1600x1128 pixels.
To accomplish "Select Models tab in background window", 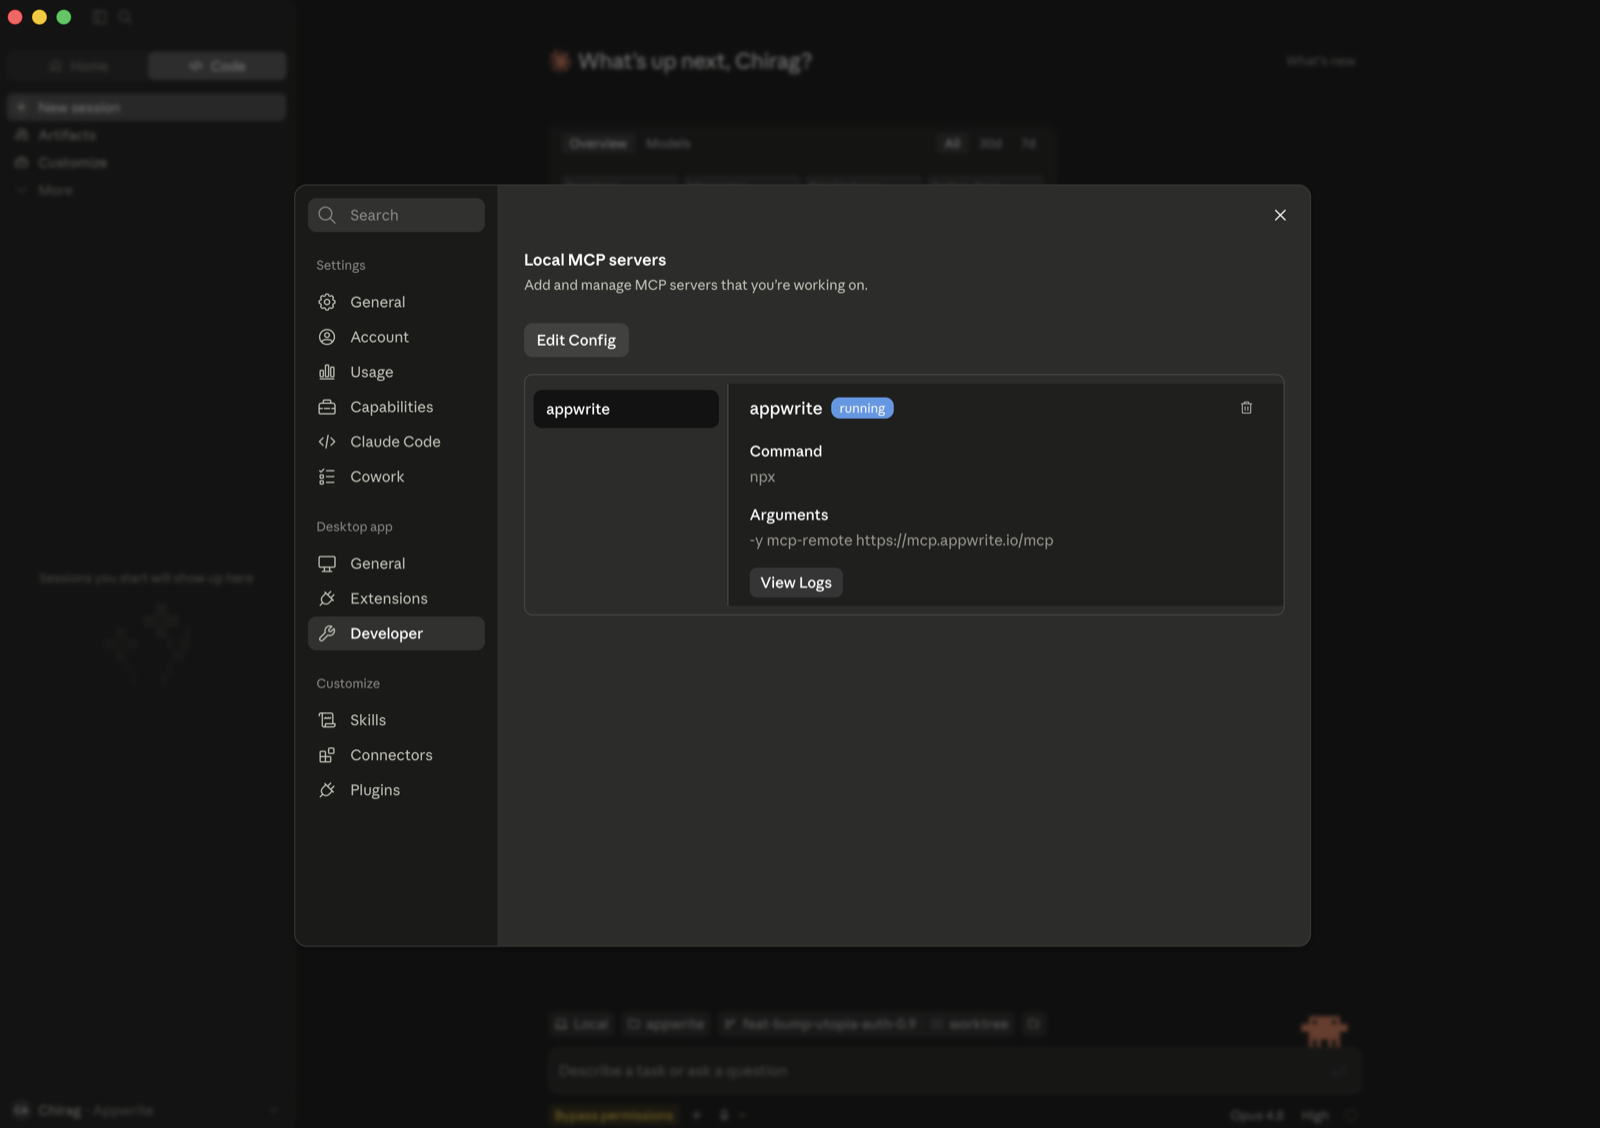I will coord(668,144).
